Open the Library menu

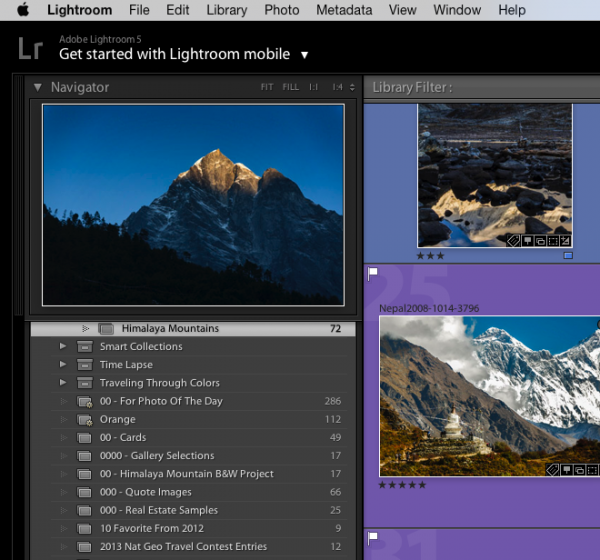(226, 10)
